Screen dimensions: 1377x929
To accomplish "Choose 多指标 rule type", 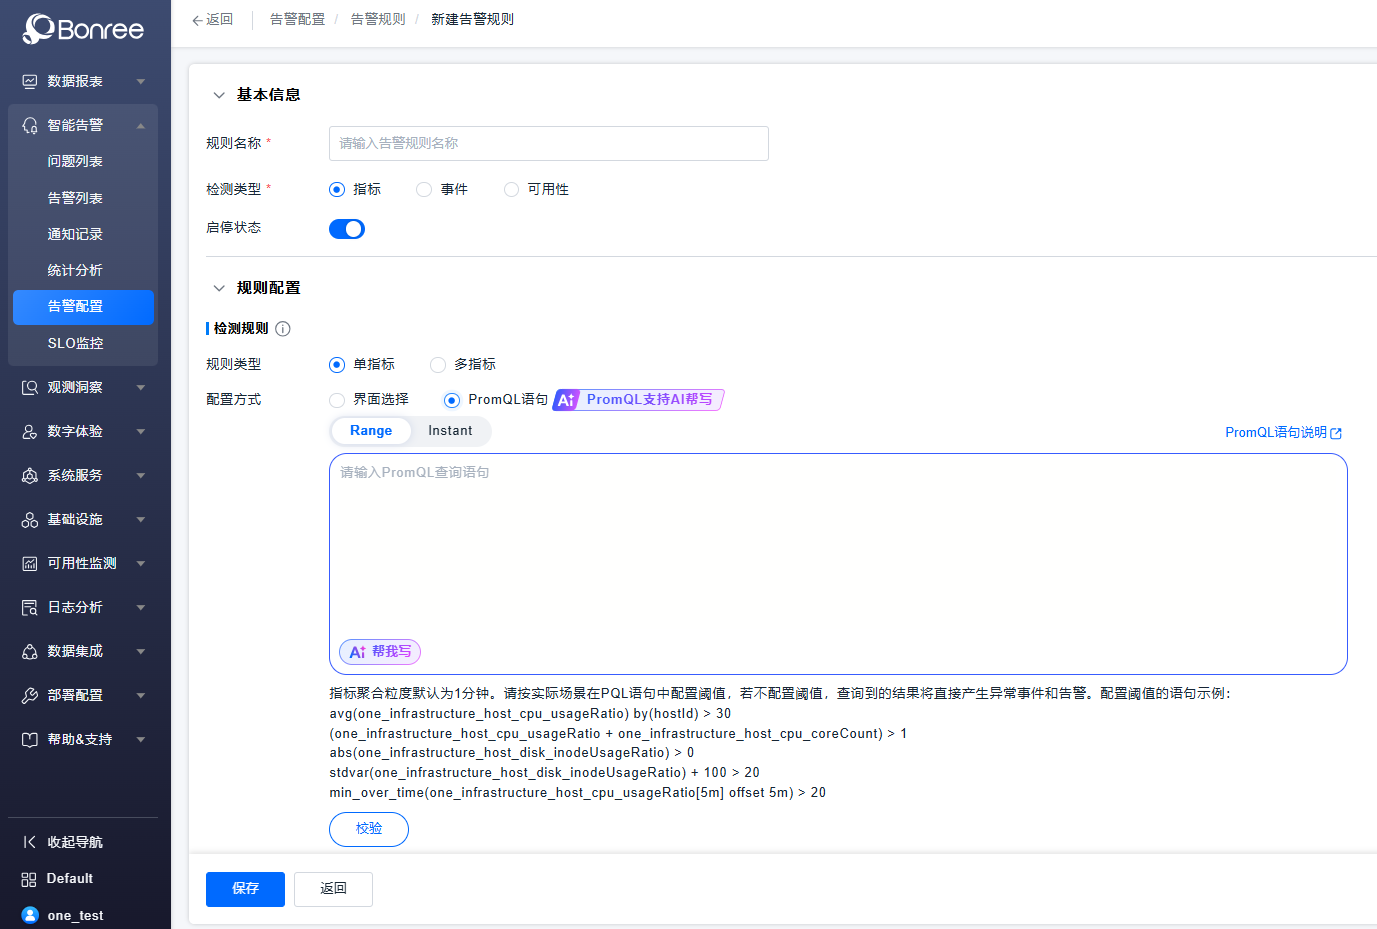I will coord(437,364).
